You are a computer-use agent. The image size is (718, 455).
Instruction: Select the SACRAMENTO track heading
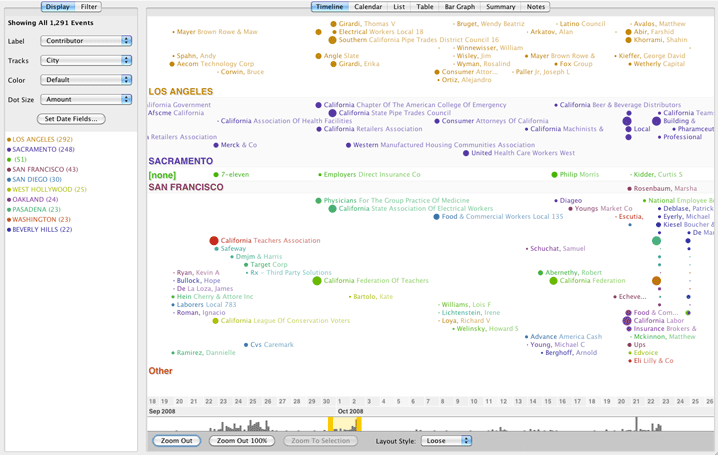(x=180, y=161)
